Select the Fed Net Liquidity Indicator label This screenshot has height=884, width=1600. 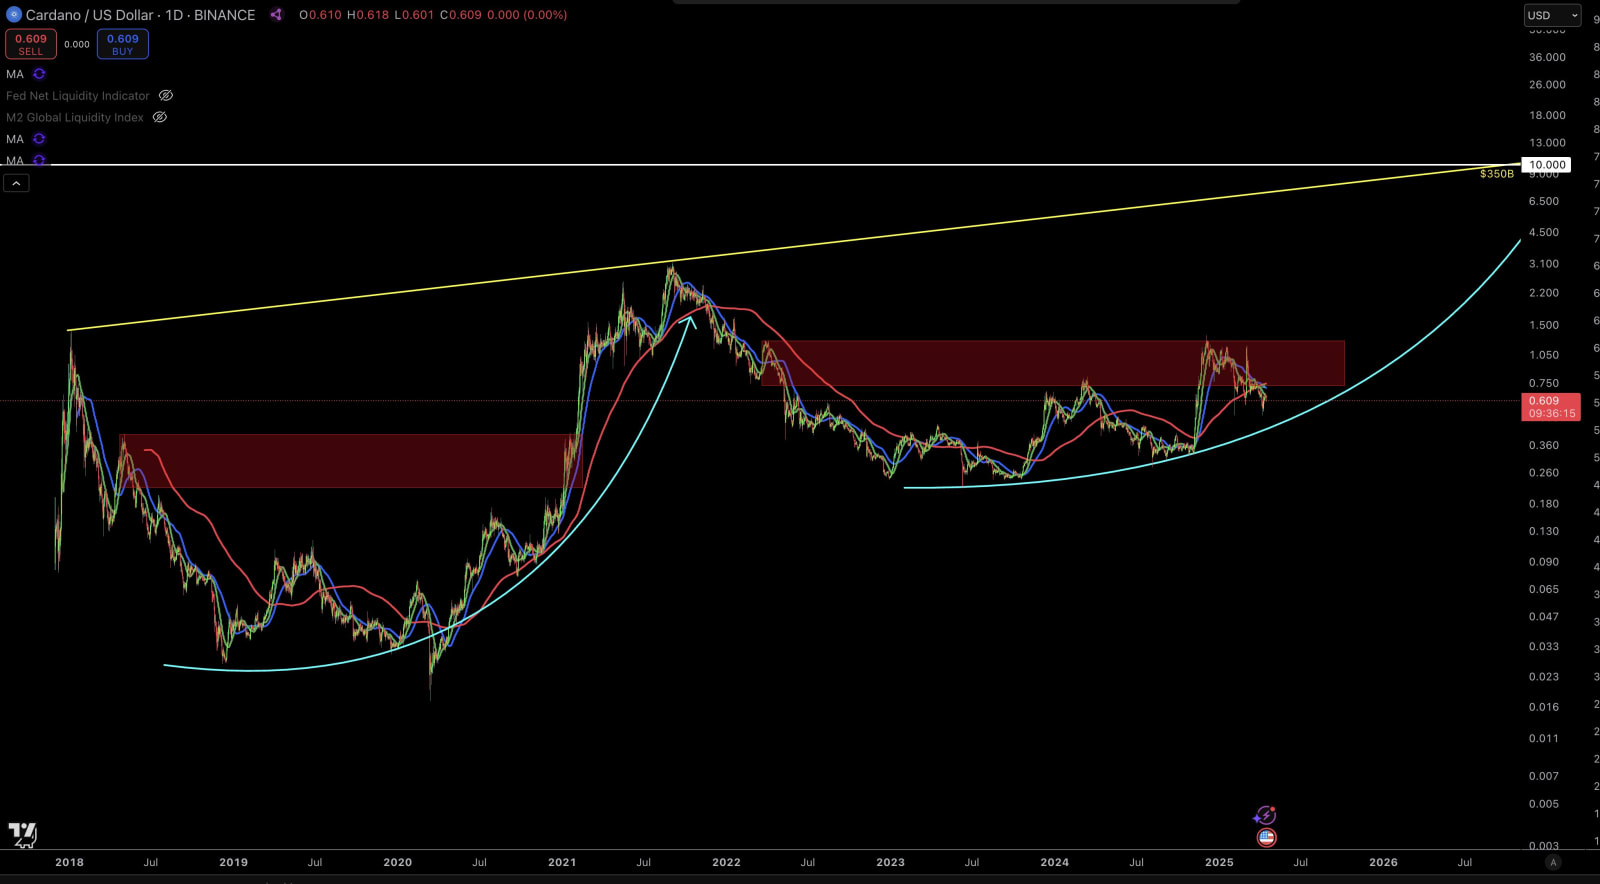coord(78,96)
